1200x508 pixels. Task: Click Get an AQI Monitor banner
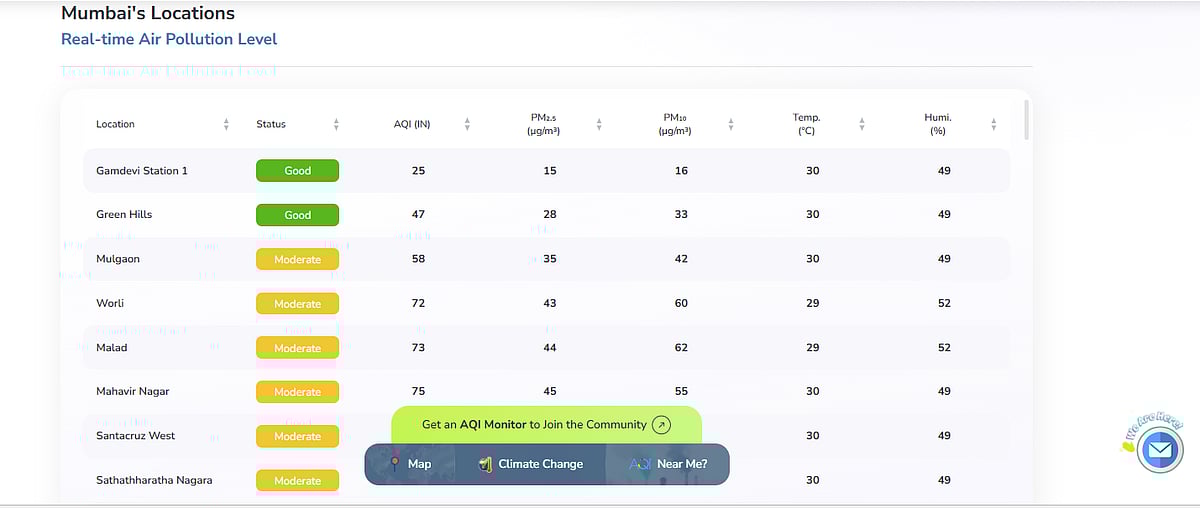[534, 425]
